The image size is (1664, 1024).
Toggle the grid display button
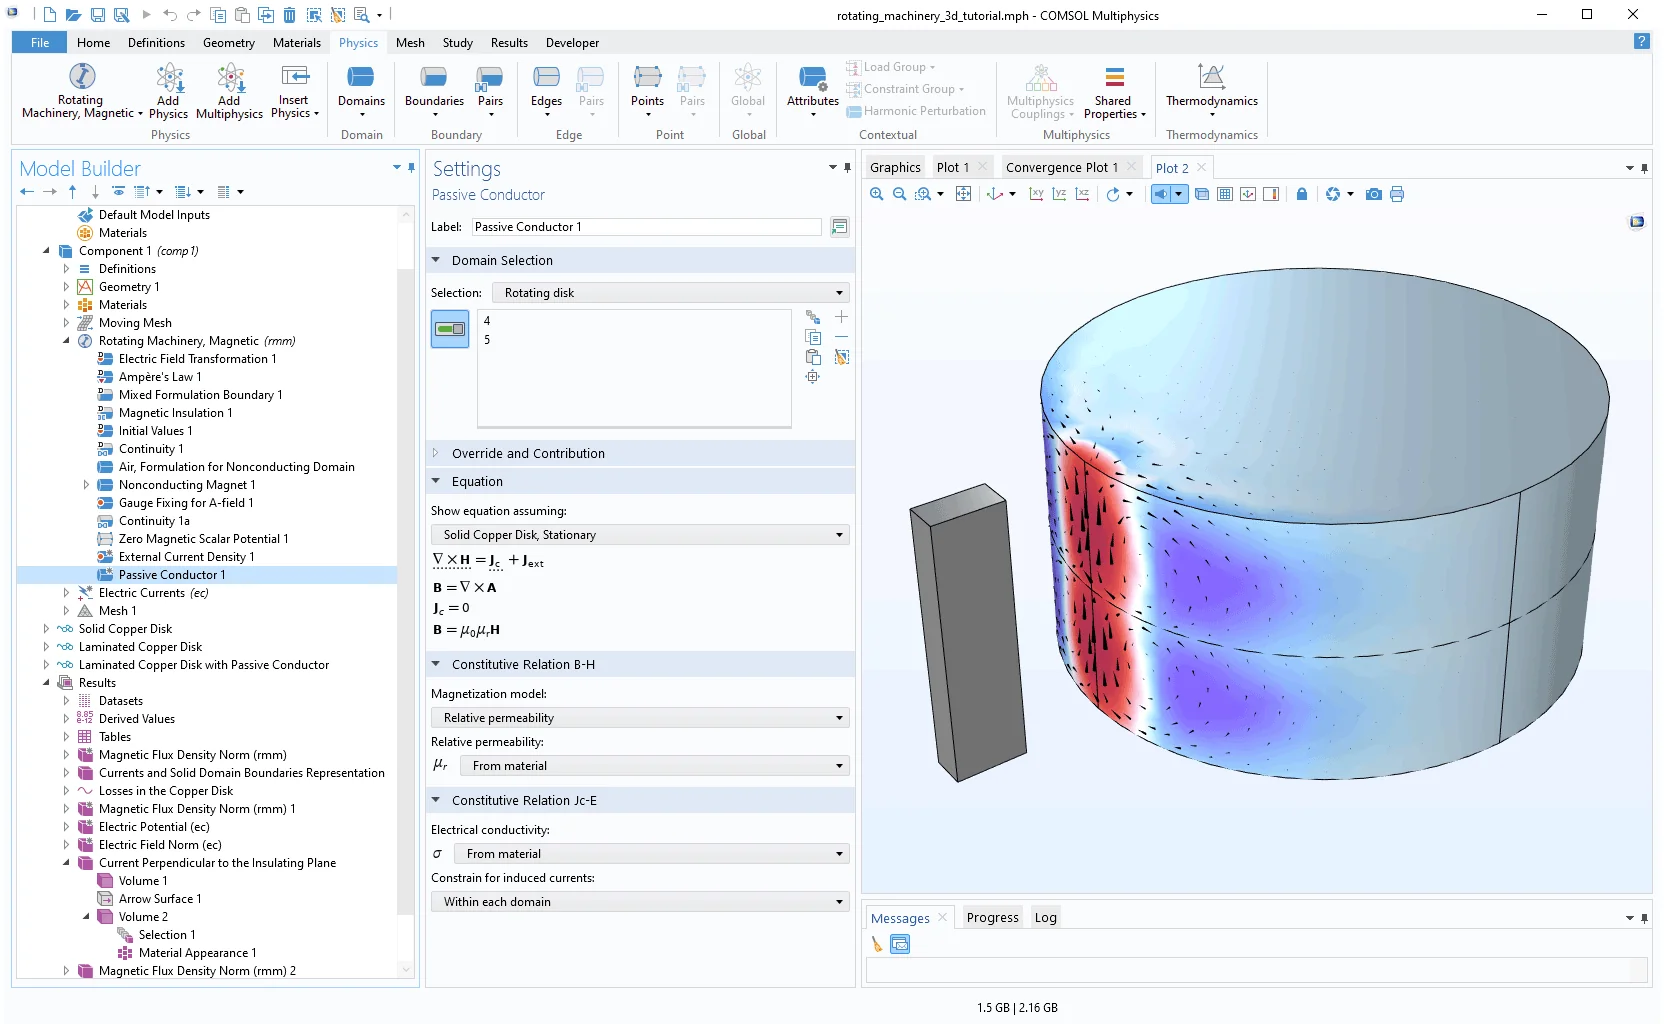1225,194
